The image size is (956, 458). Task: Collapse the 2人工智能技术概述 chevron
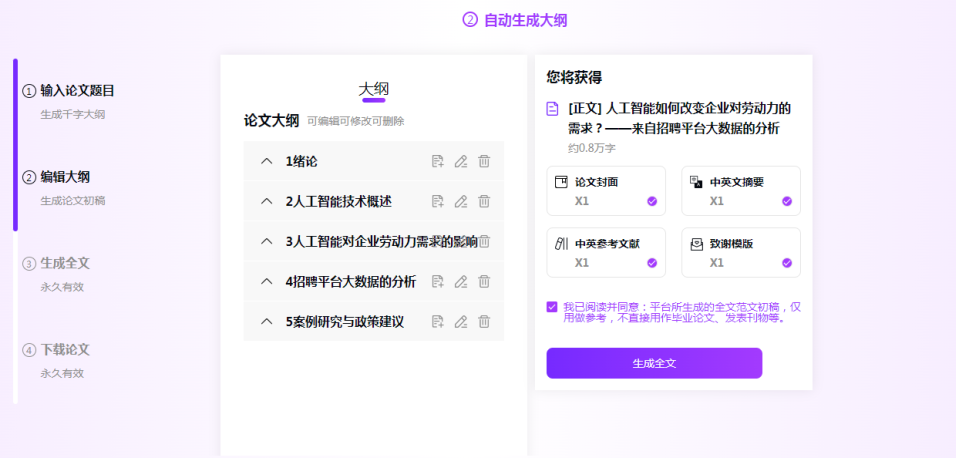(x=266, y=201)
